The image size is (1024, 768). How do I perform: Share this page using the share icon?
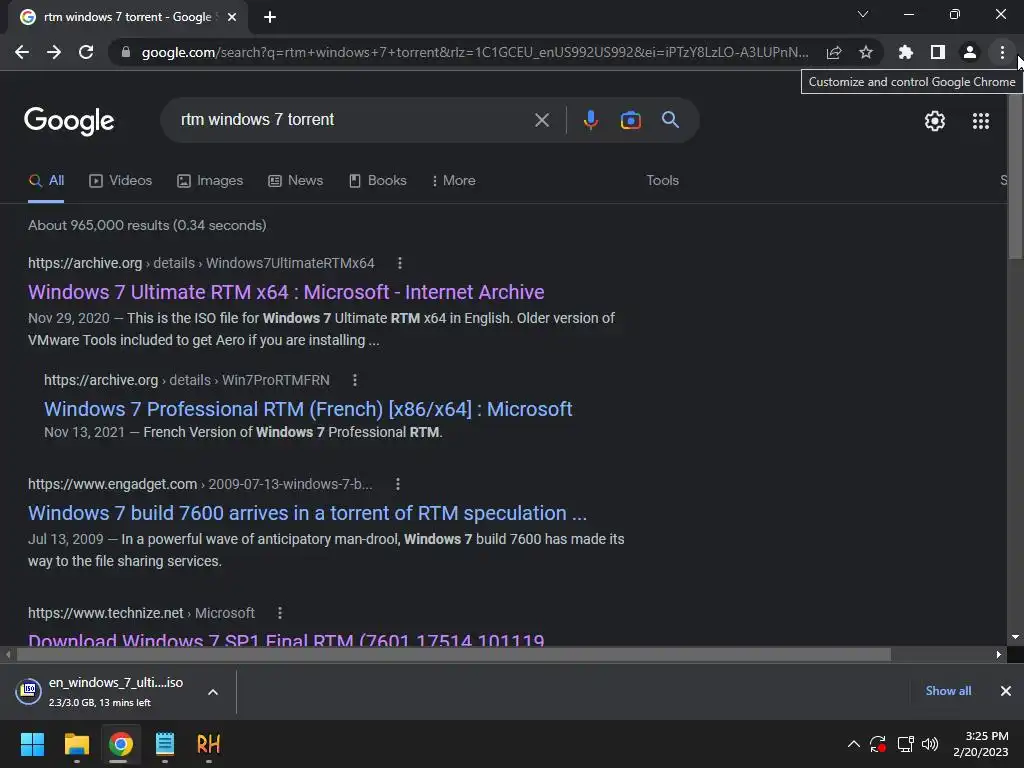[834, 52]
